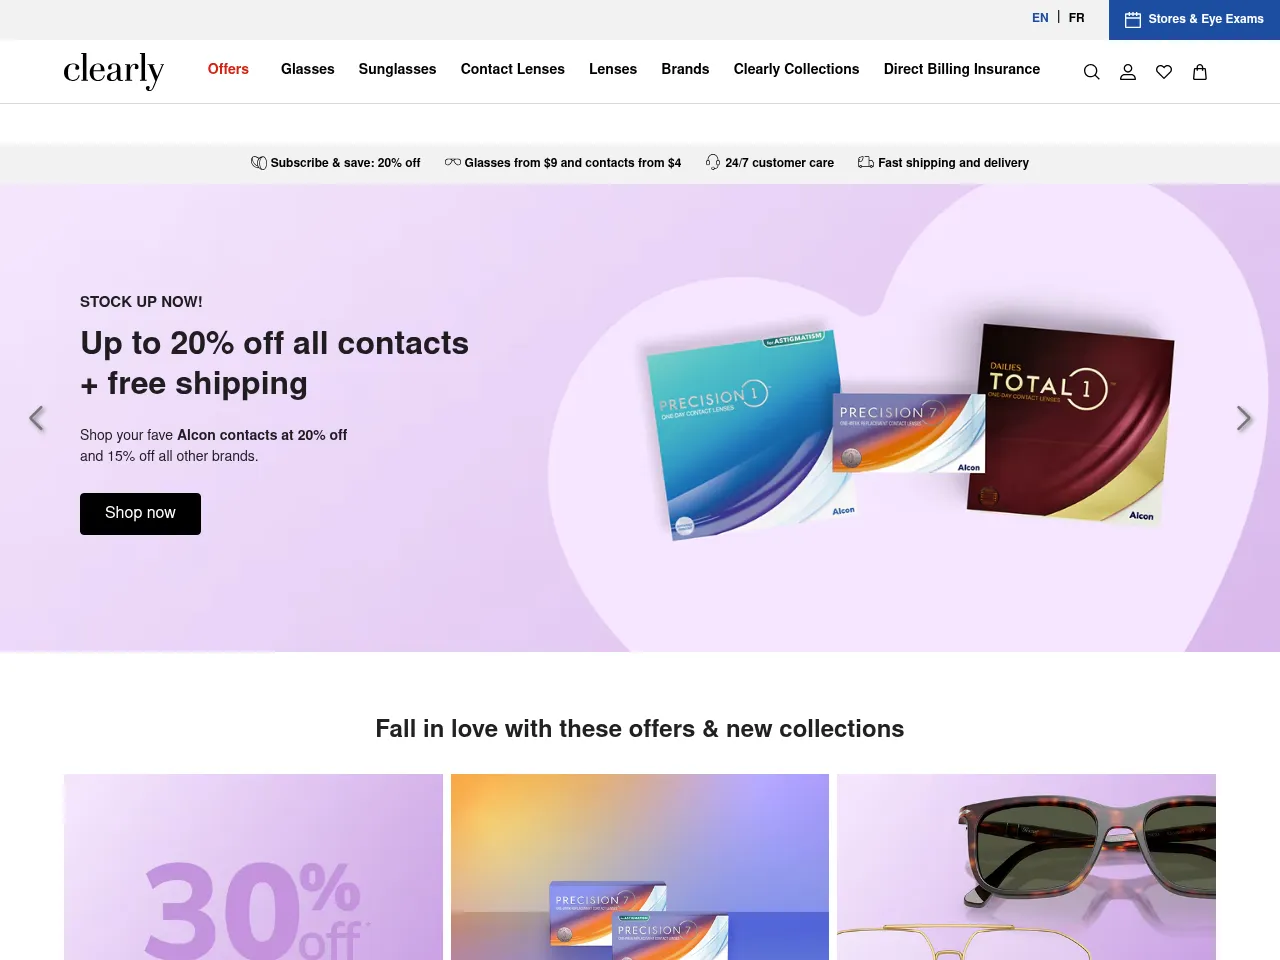
Task: Select EN language option
Action: [x=1040, y=18]
